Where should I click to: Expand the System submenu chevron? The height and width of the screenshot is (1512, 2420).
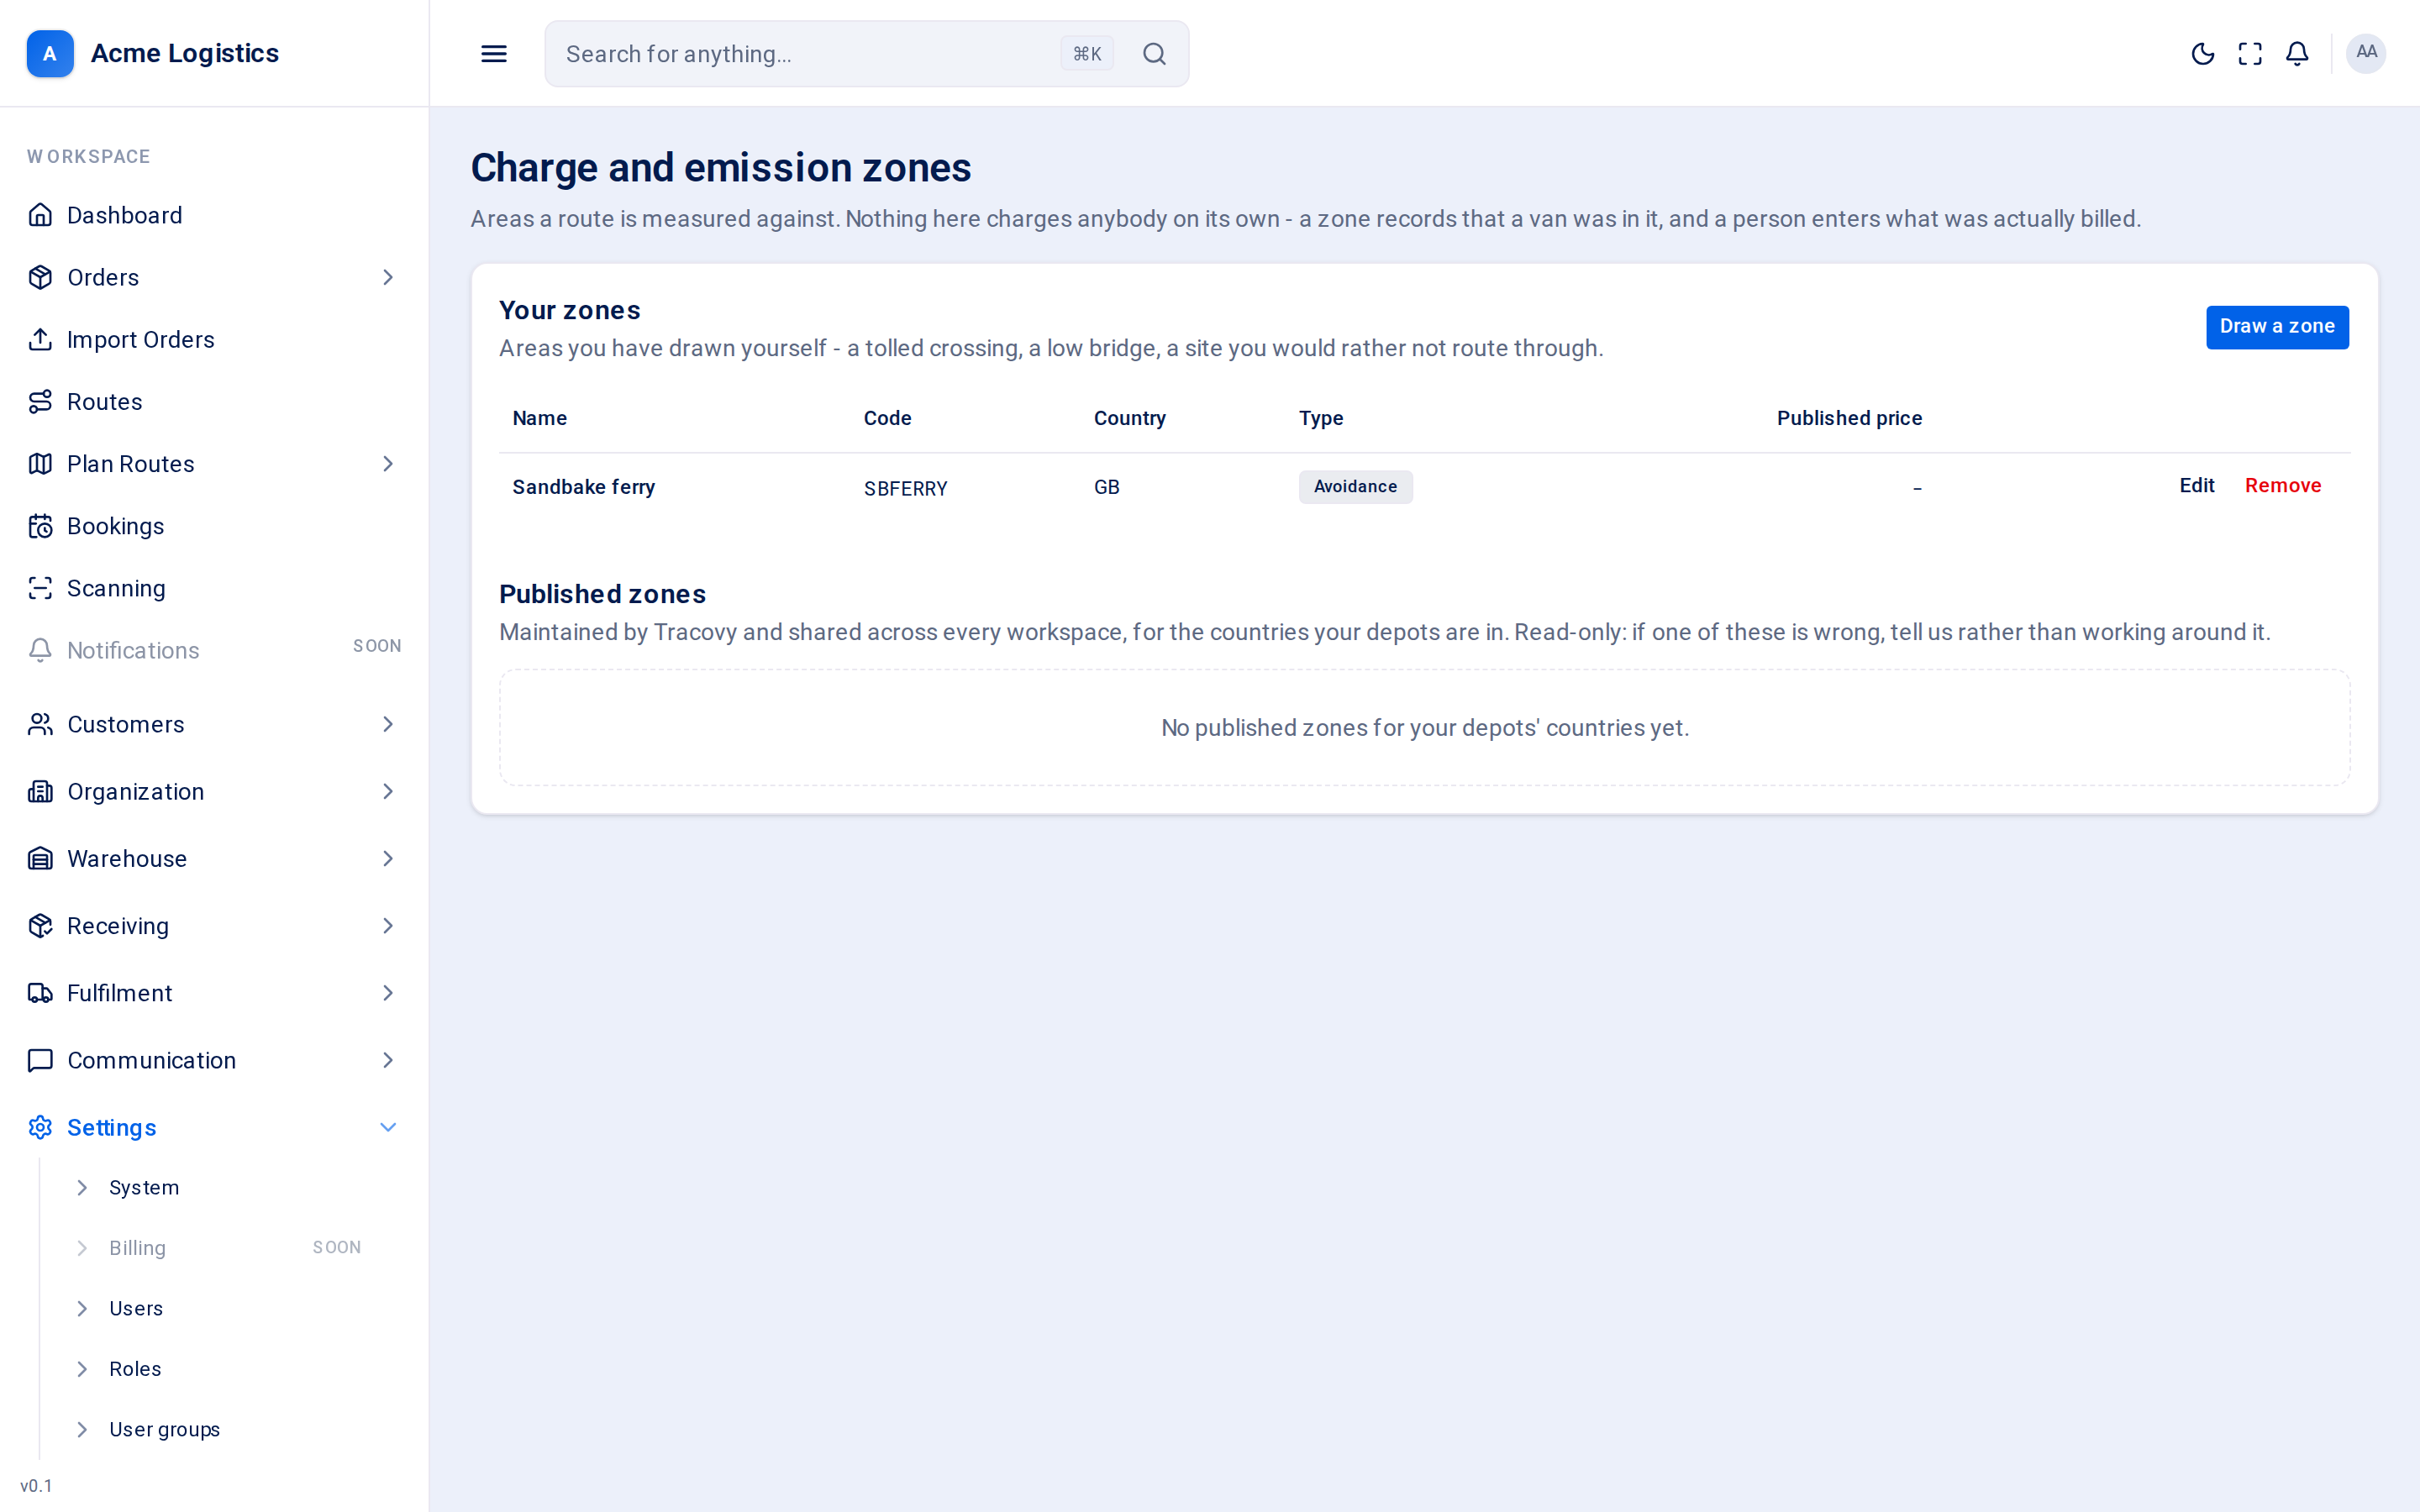(82, 1187)
